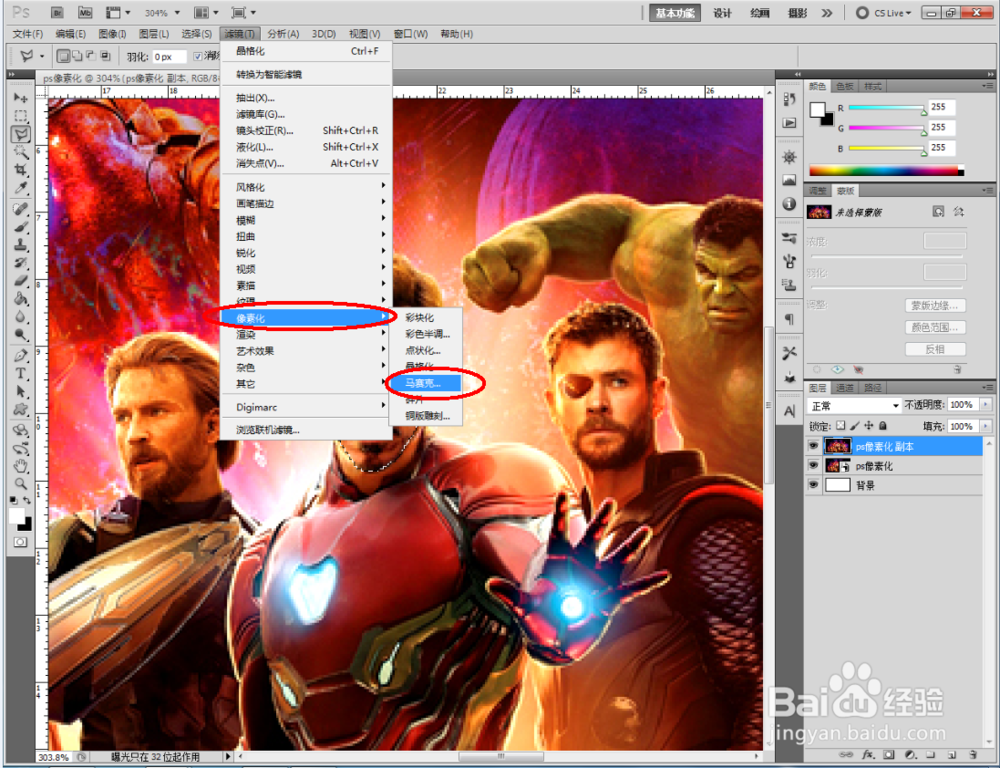The image size is (1000, 768).
Task: Select the Path Selection tool
Action: pyautogui.click(x=20, y=392)
